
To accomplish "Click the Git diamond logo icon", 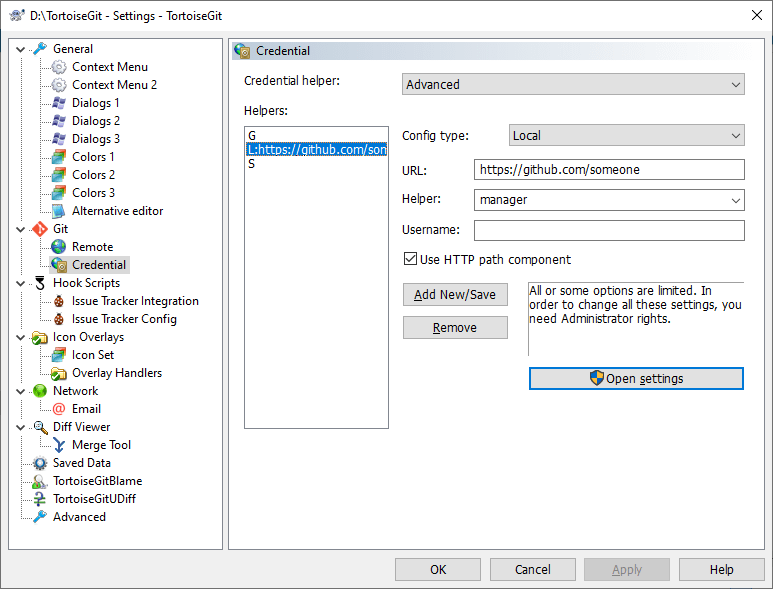I will [40, 229].
